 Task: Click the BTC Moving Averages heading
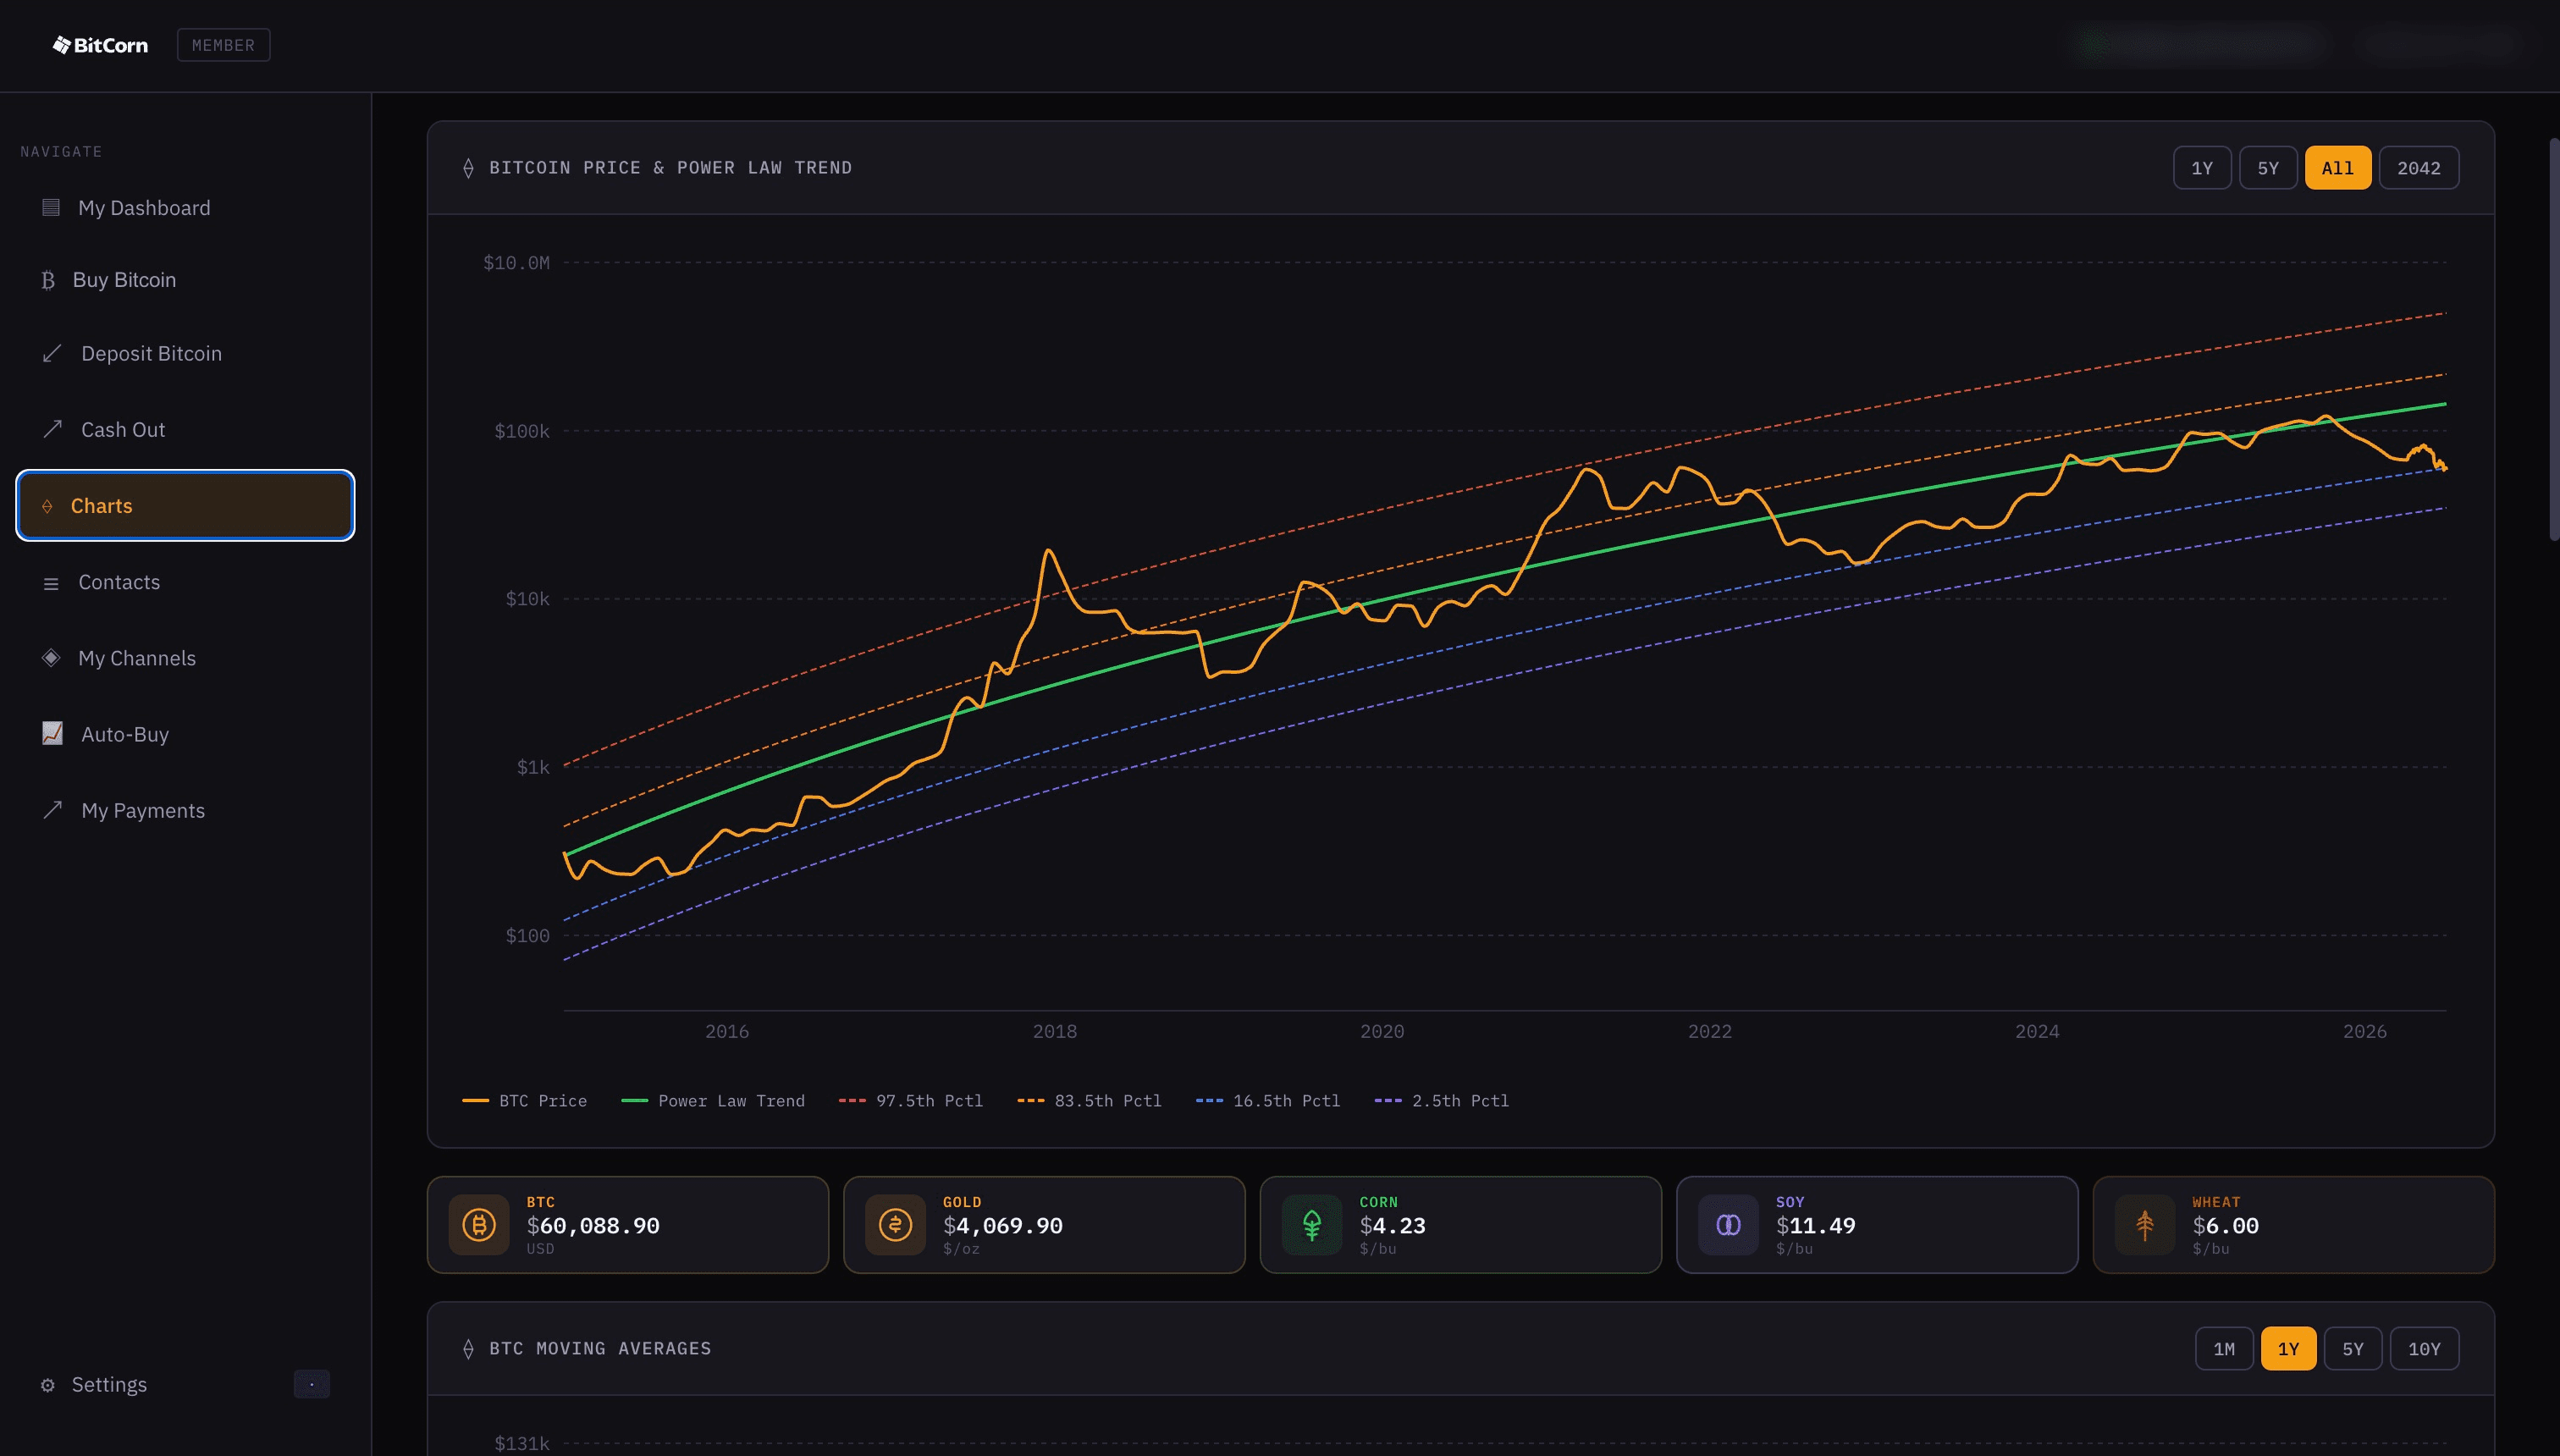pyautogui.click(x=600, y=1349)
